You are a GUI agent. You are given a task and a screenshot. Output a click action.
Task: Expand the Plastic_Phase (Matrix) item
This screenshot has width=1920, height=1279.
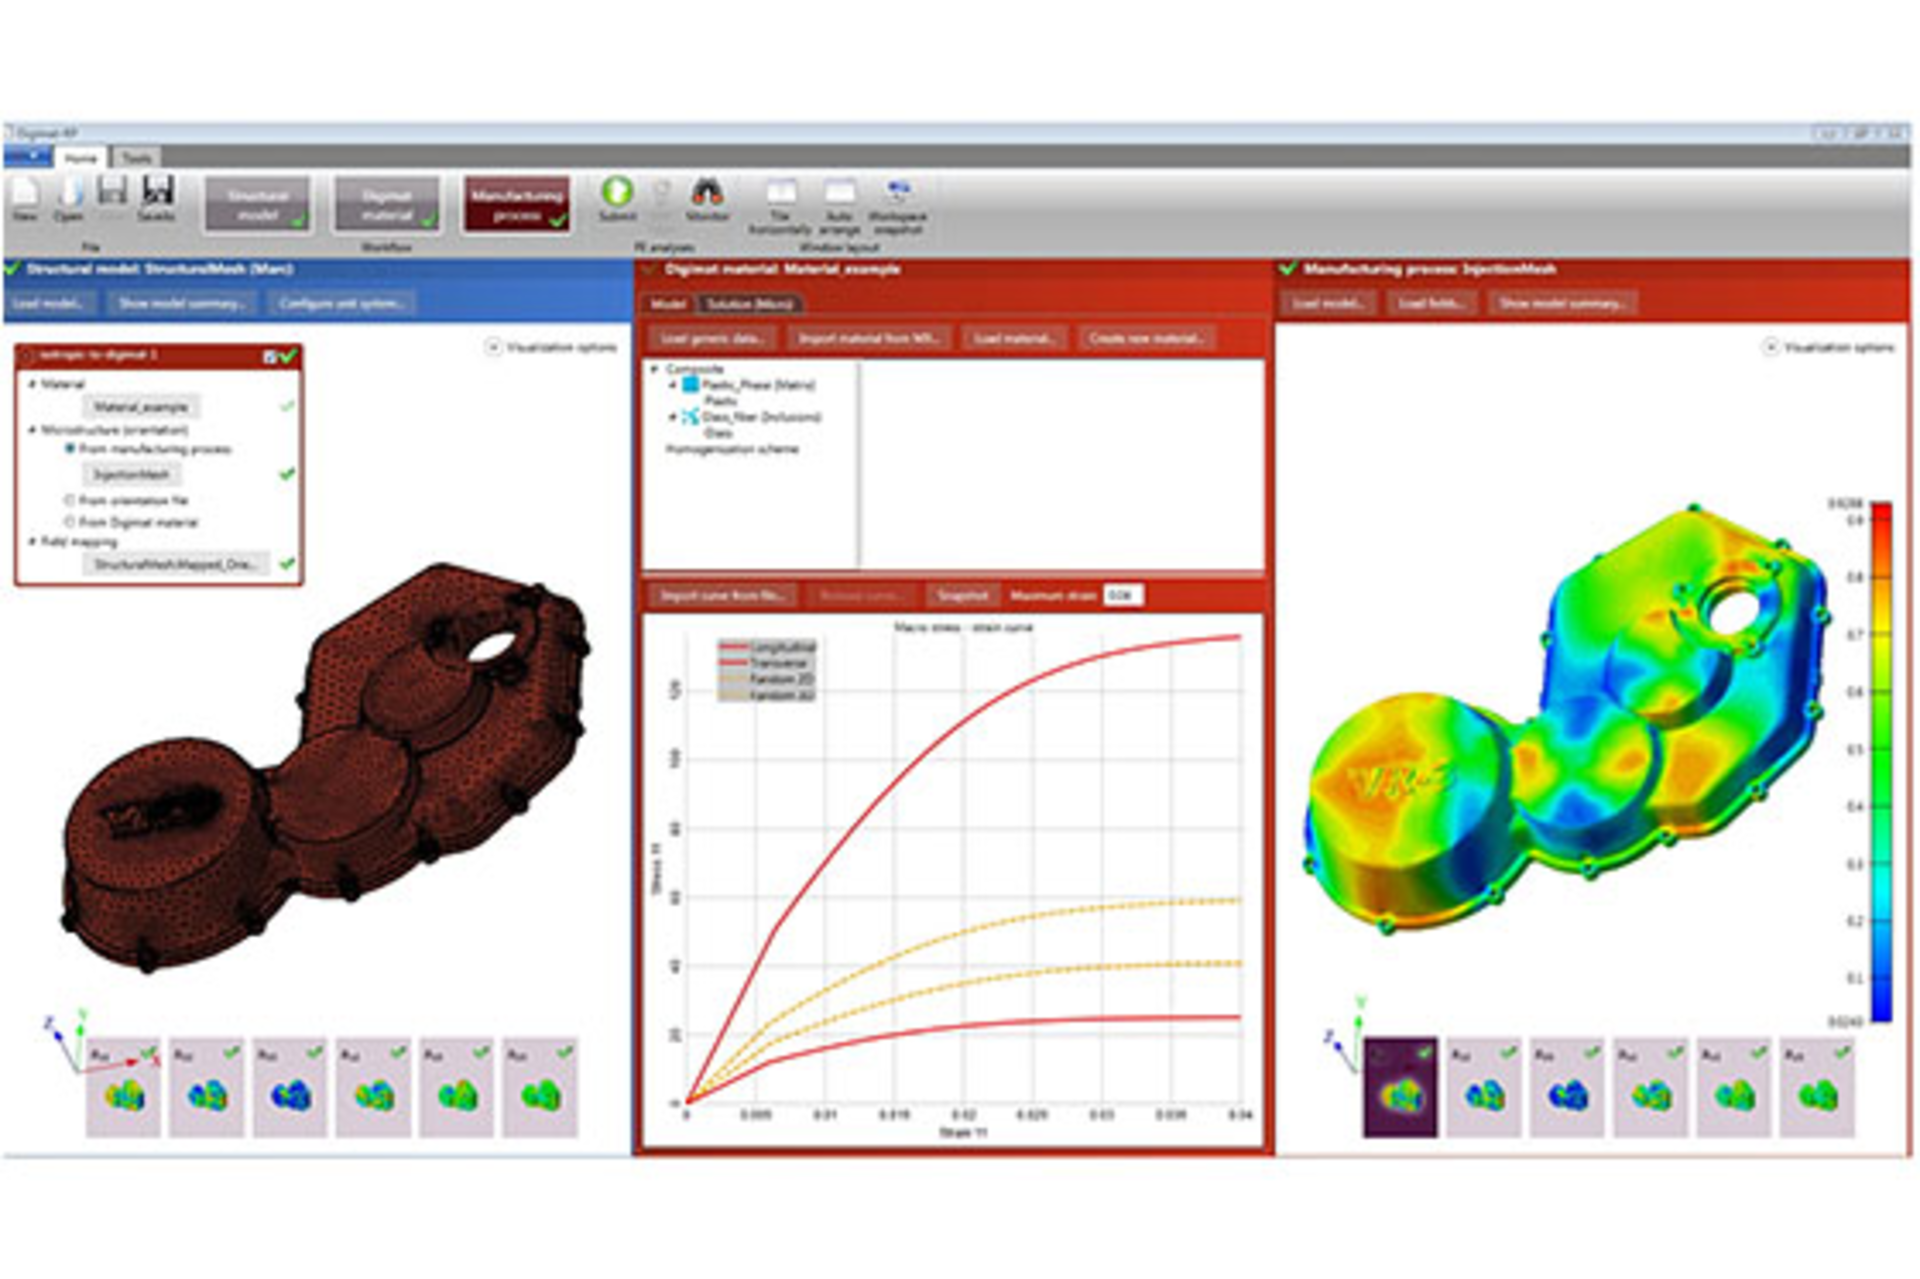(673, 385)
